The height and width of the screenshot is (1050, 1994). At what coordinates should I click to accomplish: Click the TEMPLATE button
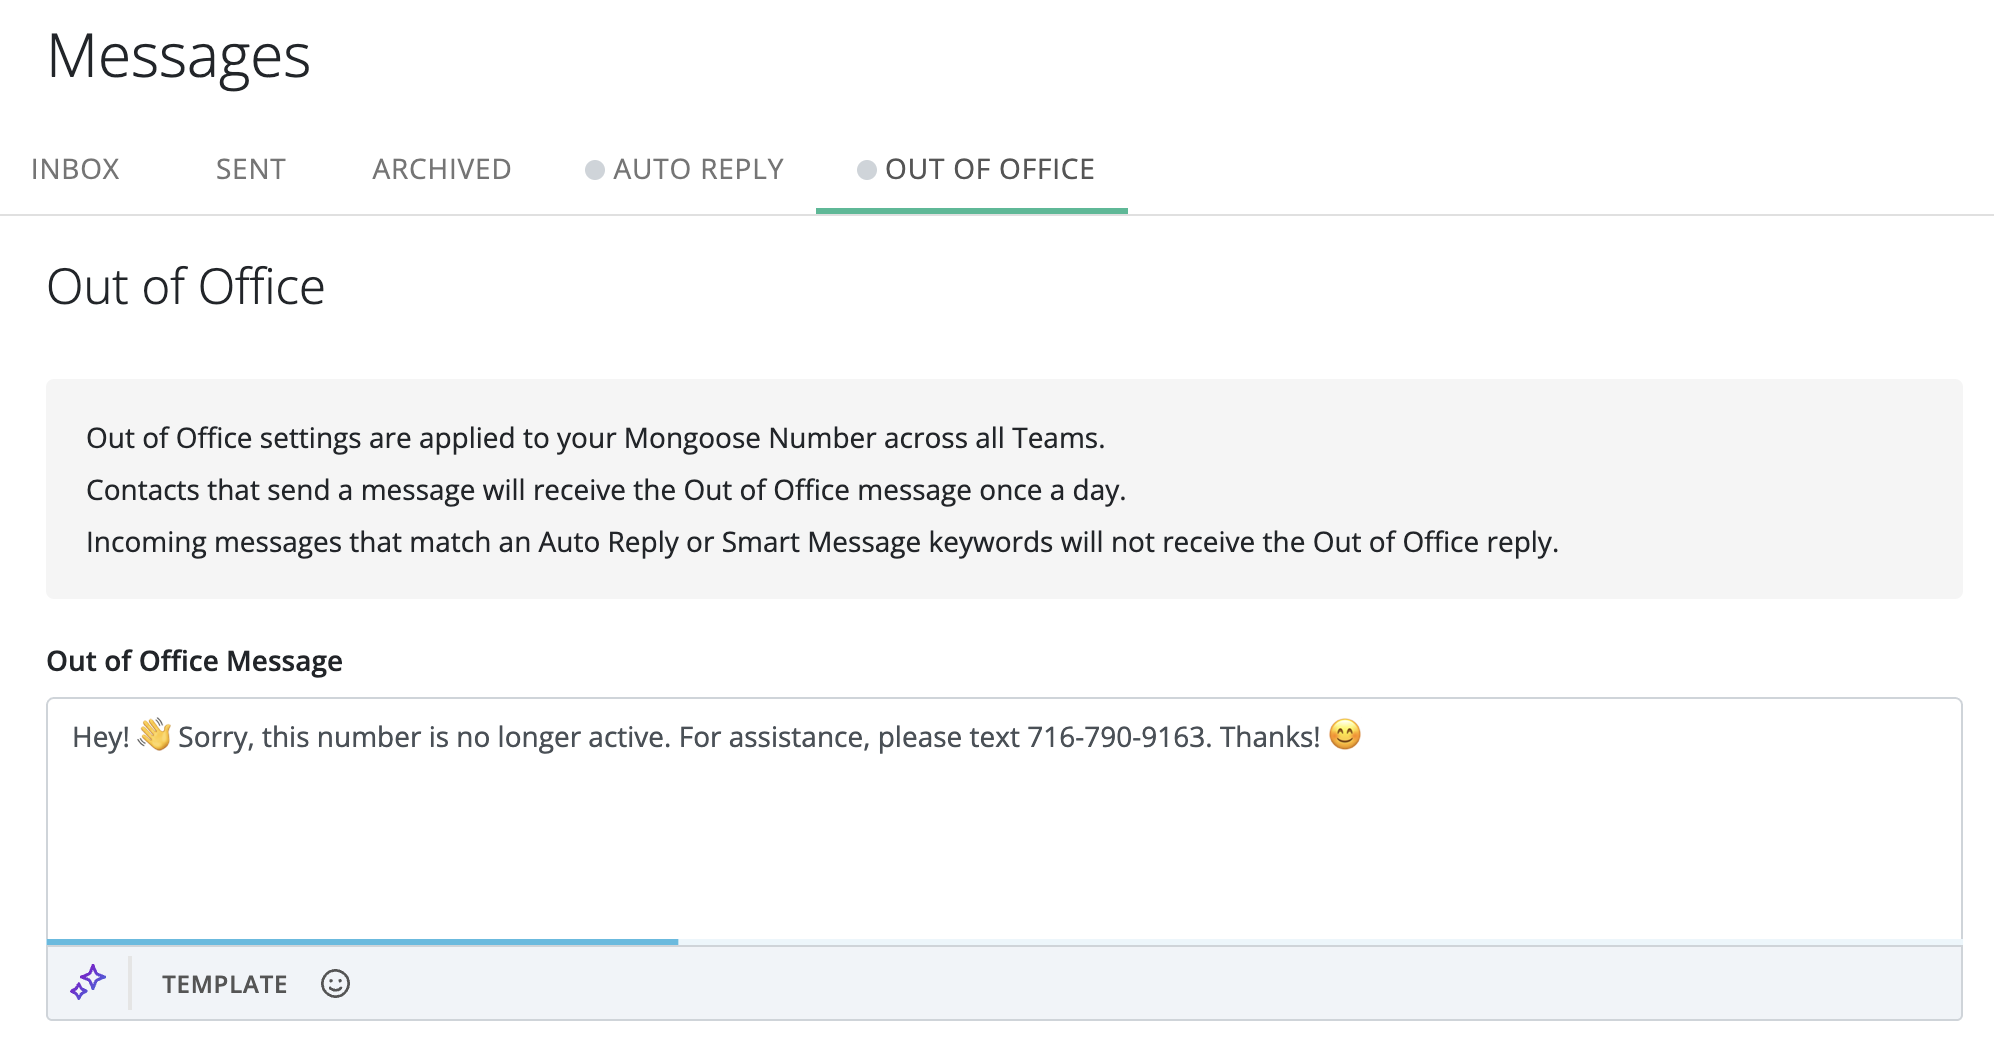[x=224, y=984]
